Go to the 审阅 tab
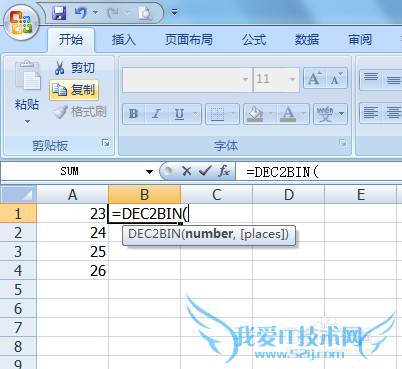 360,40
